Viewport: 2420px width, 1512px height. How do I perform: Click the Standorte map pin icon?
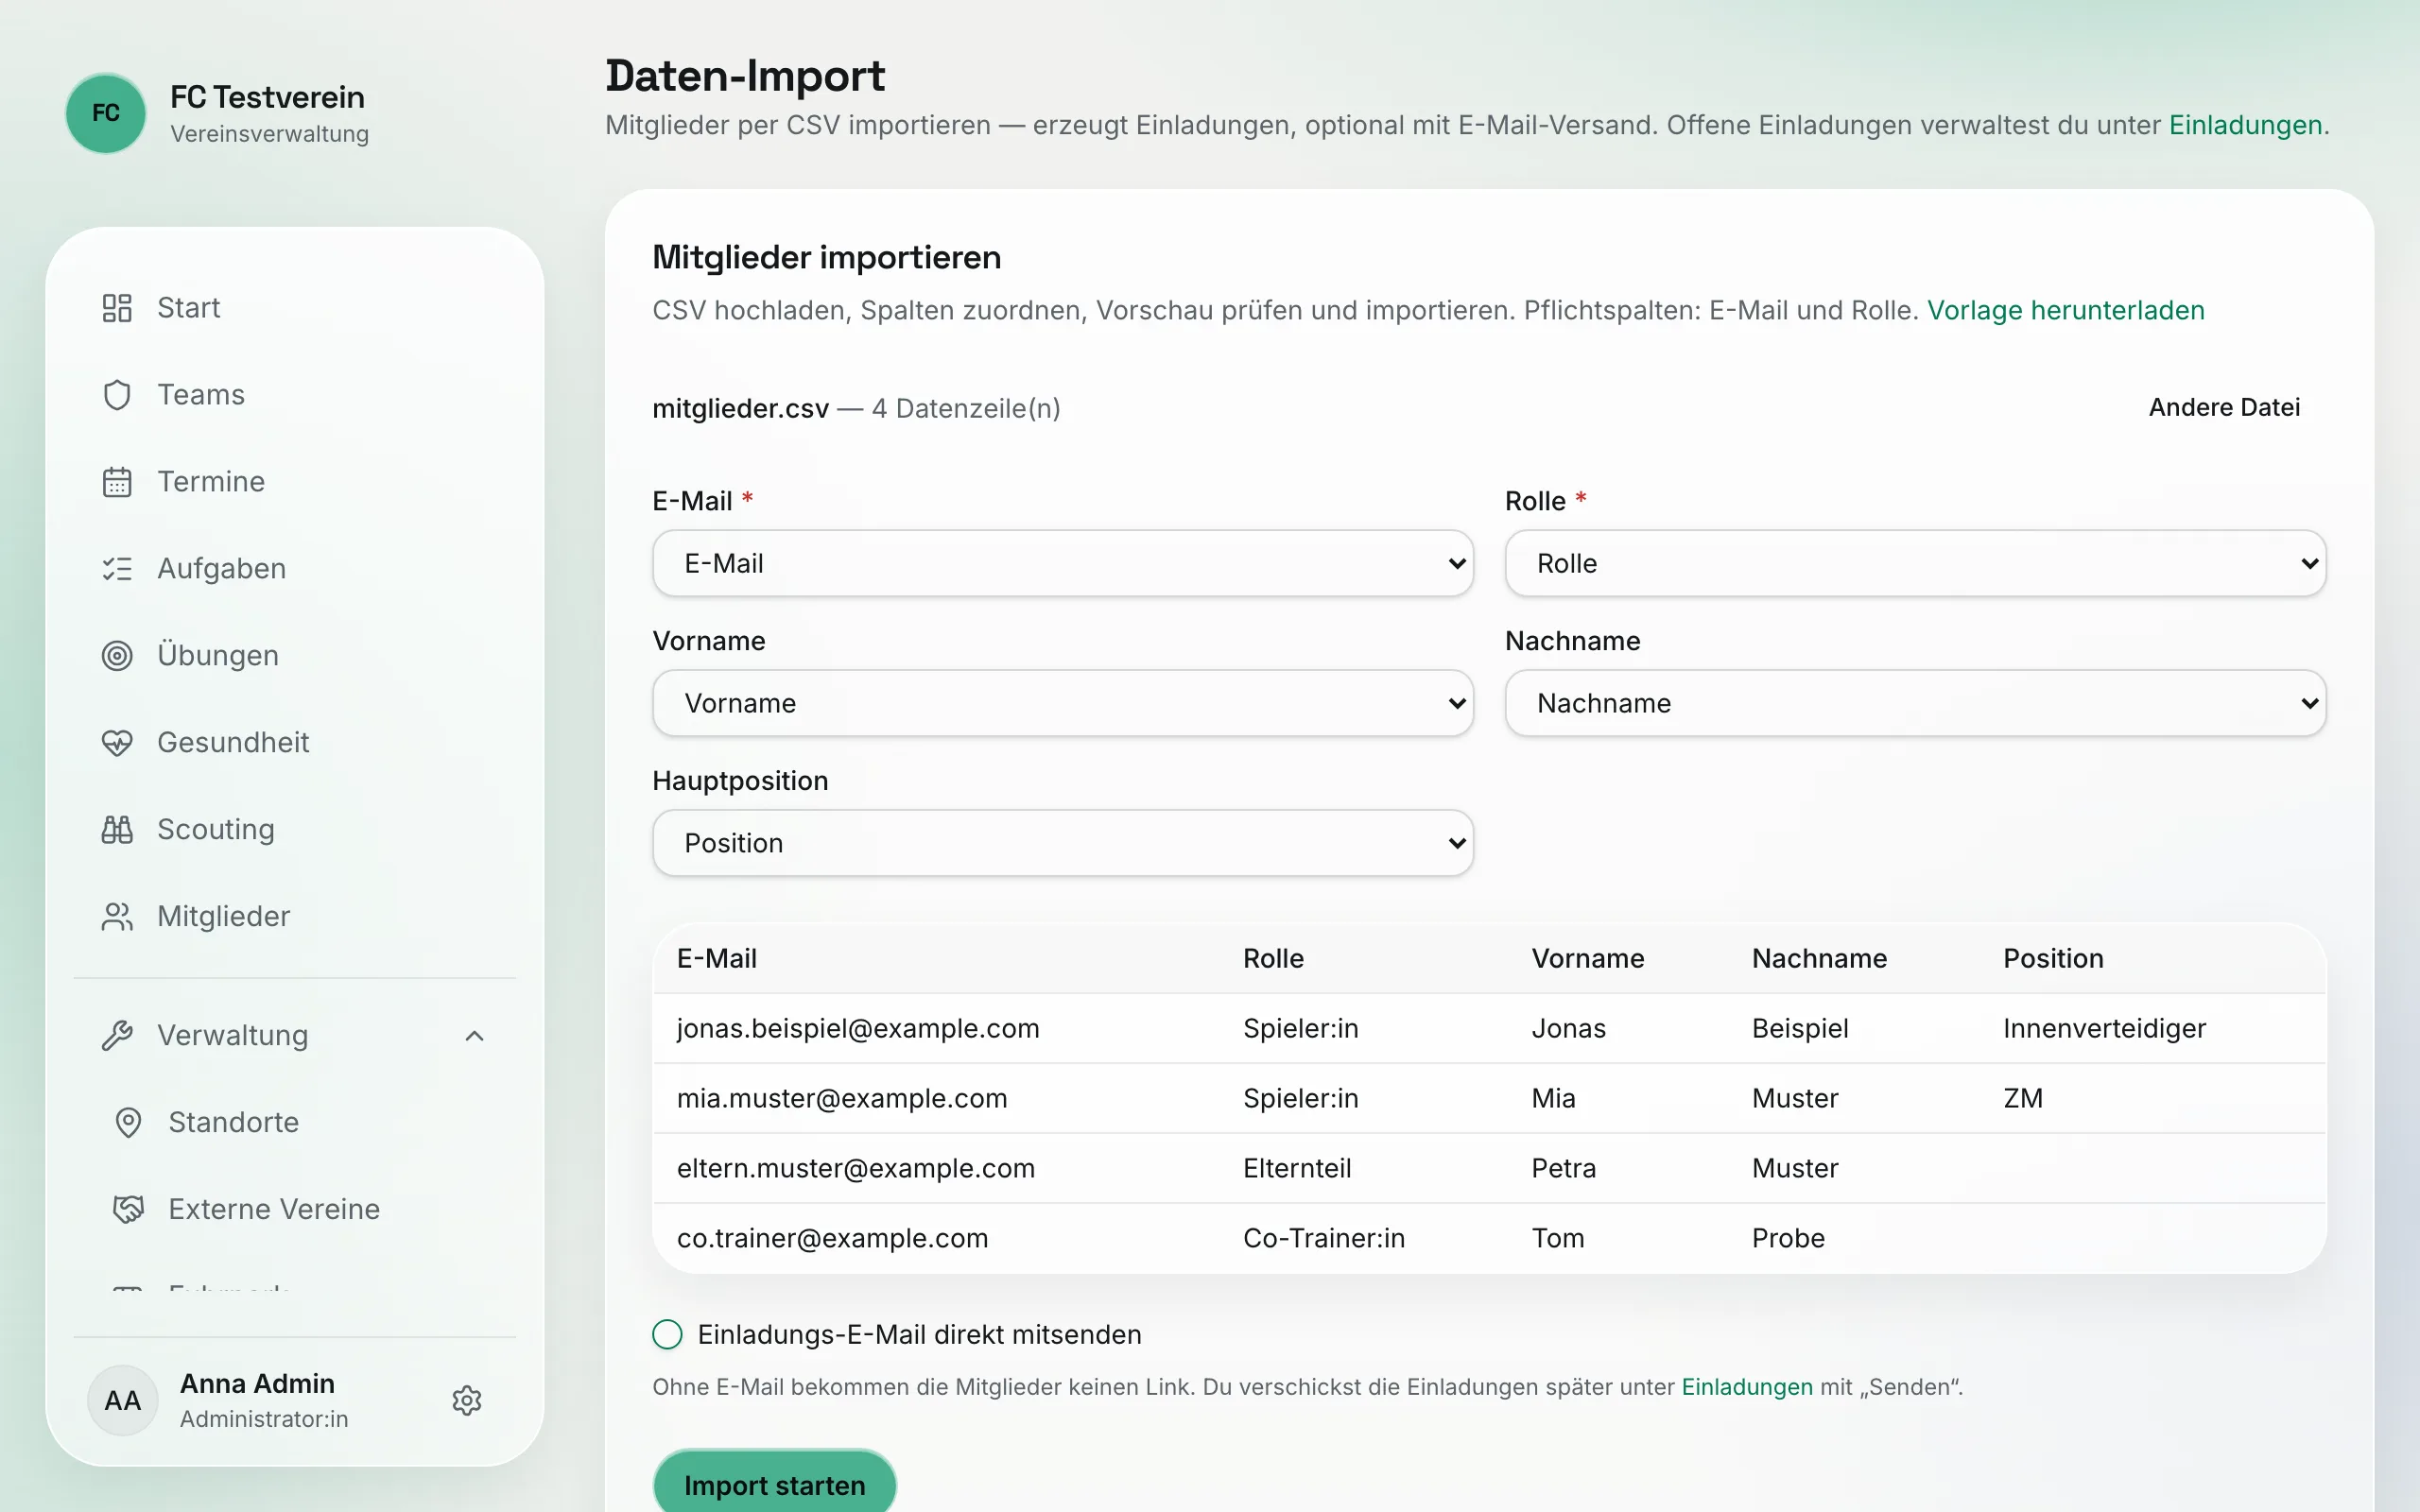(x=128, y=1123)
